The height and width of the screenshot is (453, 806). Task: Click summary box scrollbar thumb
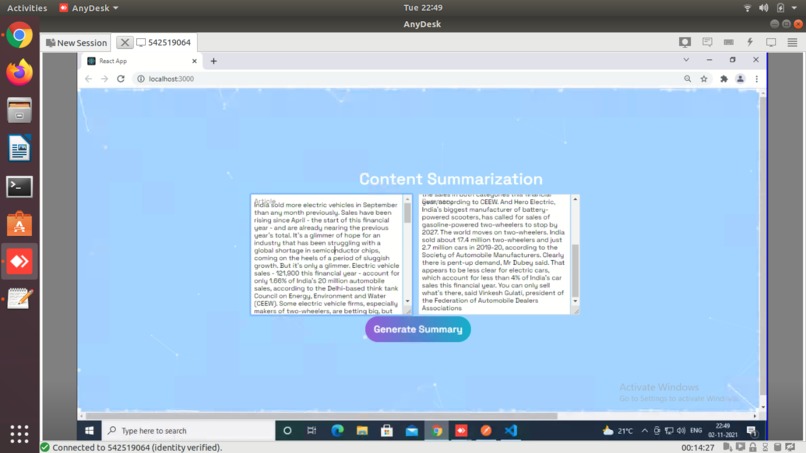tap(575, 269)
